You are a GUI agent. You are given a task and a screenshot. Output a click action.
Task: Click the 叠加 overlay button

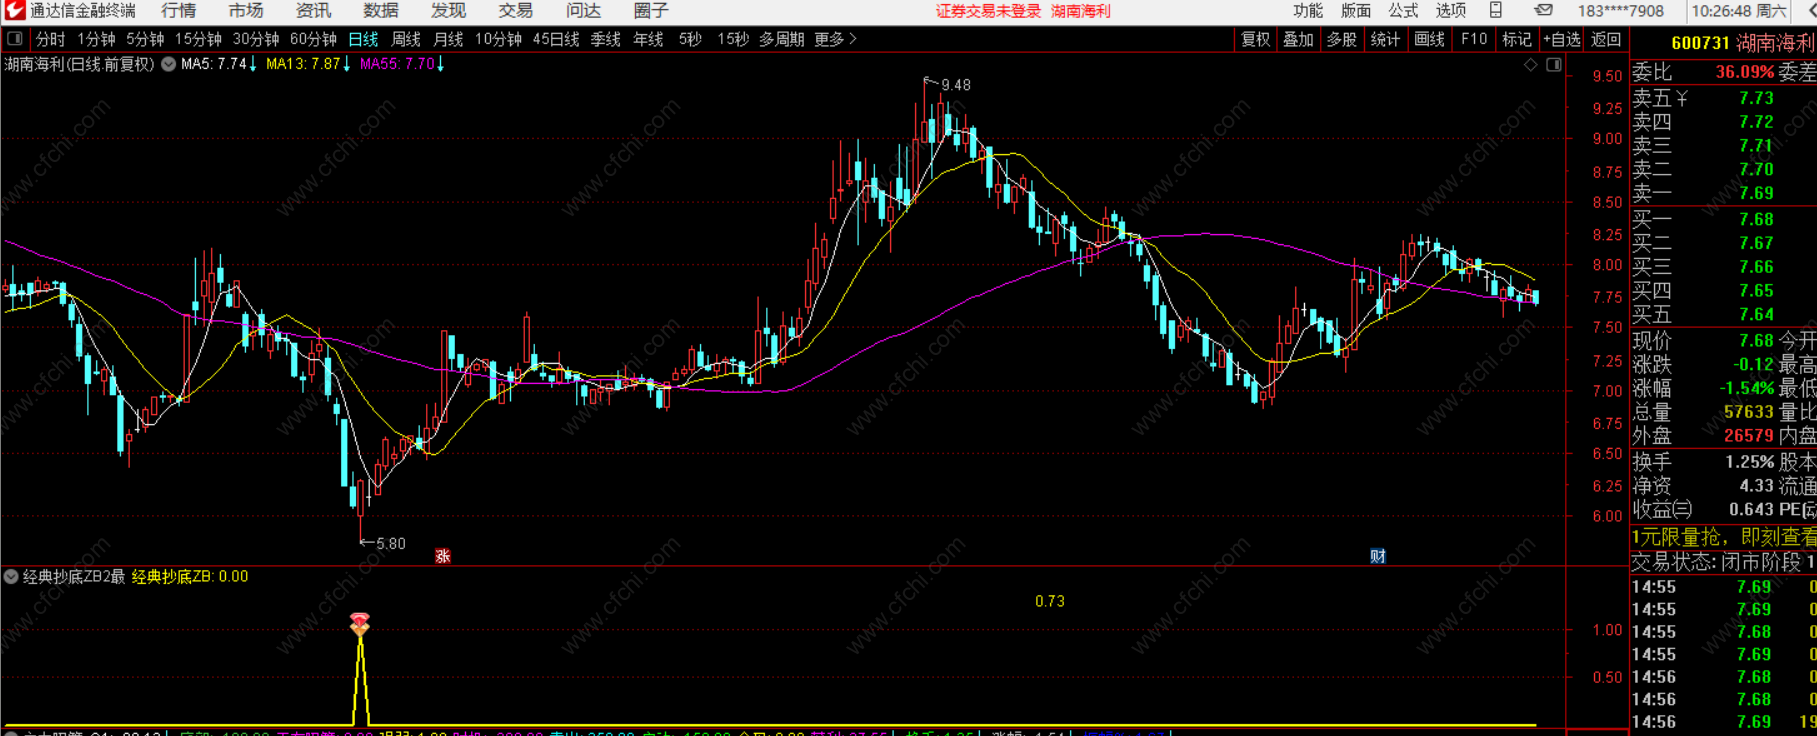pyautogui.click(x=1298, y=39)
